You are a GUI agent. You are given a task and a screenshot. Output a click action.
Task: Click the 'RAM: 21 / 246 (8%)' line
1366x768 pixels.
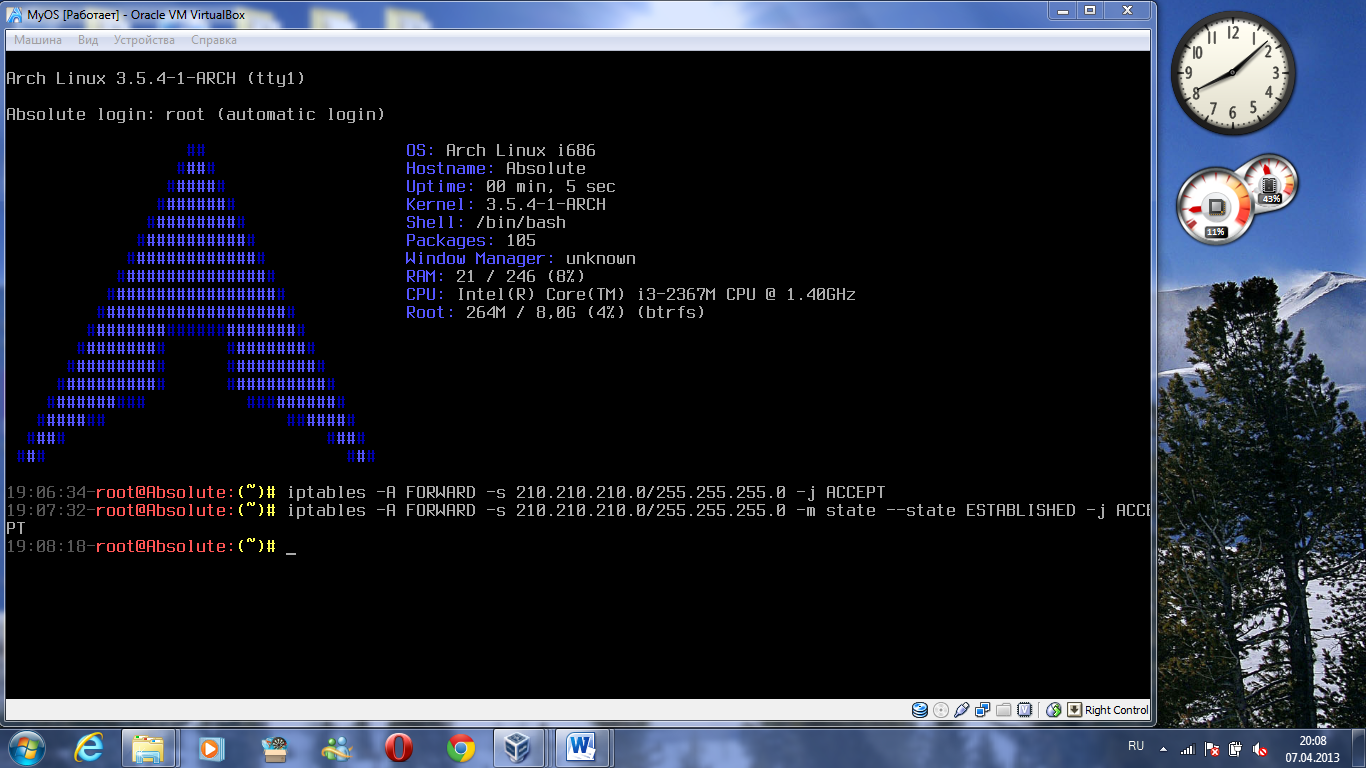[496, 277]
